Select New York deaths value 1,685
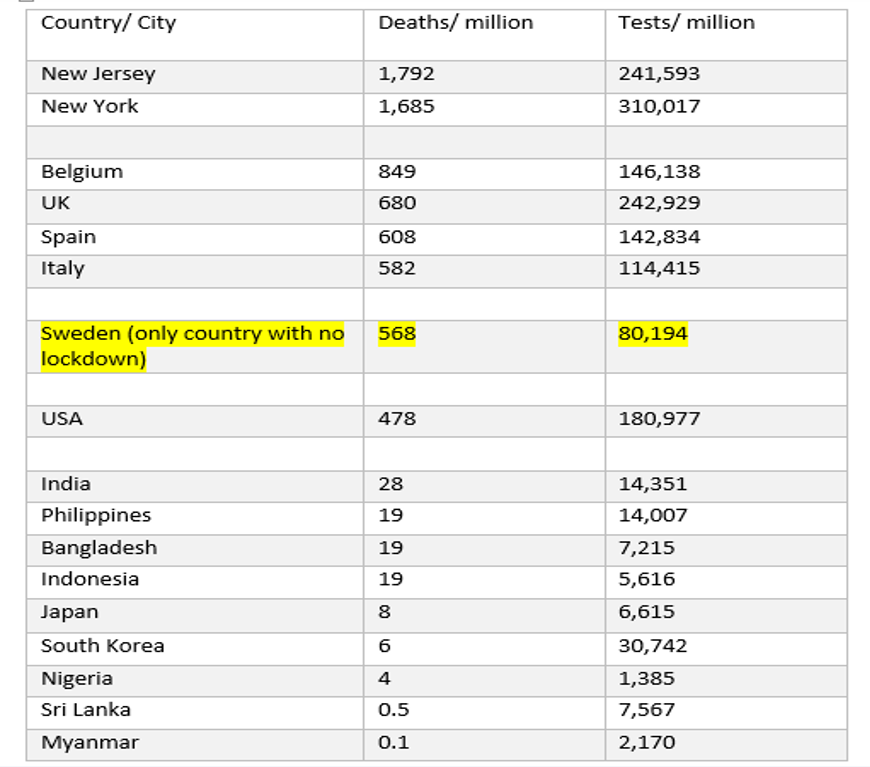Image resolution: width=870 pixels, height=767 pixels. coord(406,106)
